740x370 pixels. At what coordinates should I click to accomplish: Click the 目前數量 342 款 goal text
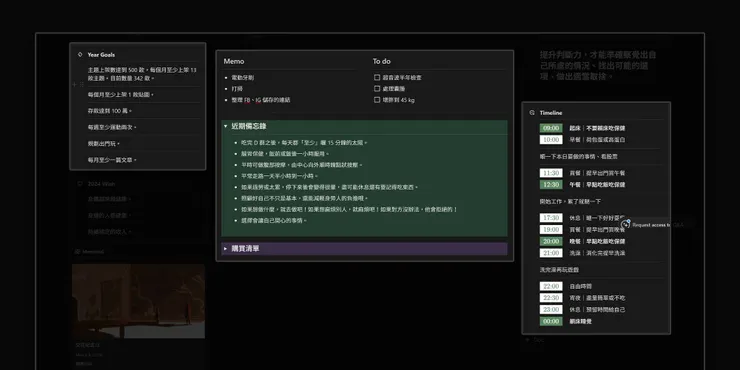132,78
